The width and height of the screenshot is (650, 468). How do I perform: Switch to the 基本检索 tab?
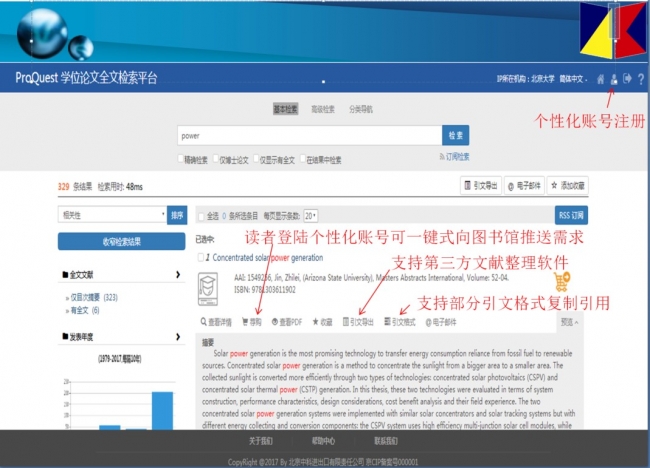pos(286,109)
